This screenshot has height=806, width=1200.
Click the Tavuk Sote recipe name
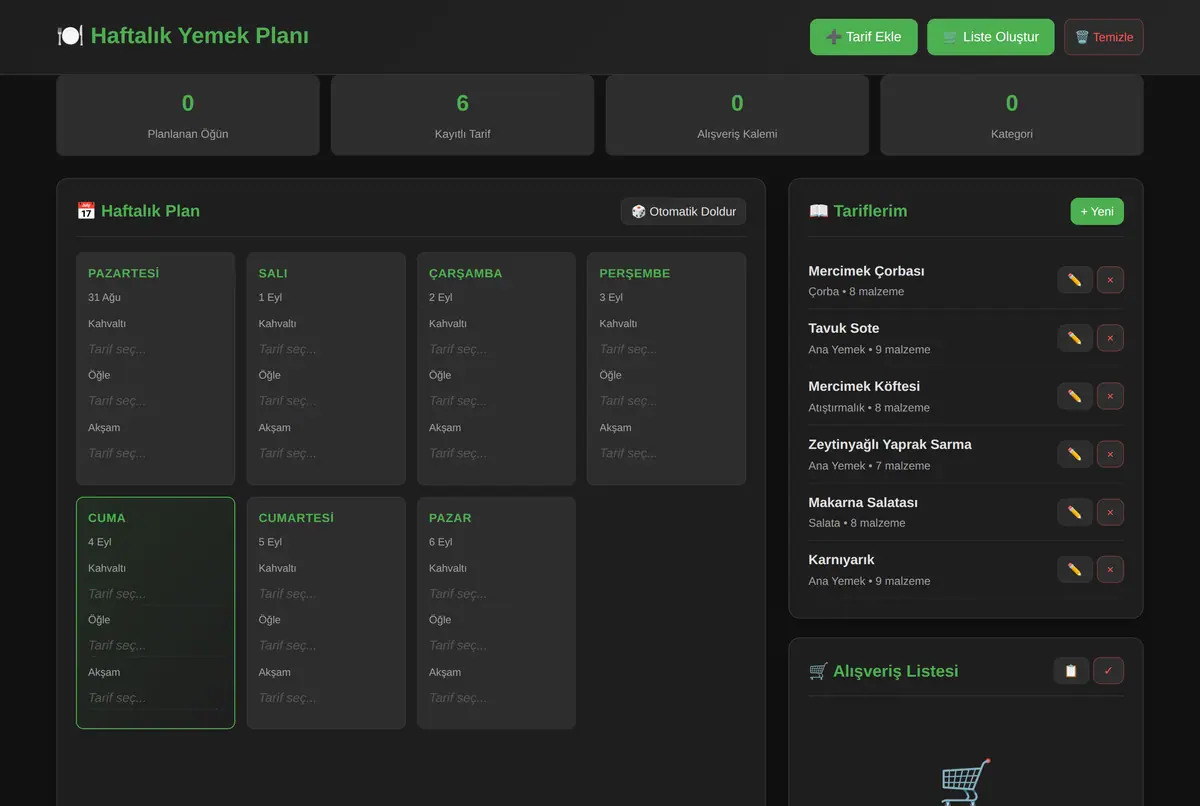[844, 328]
